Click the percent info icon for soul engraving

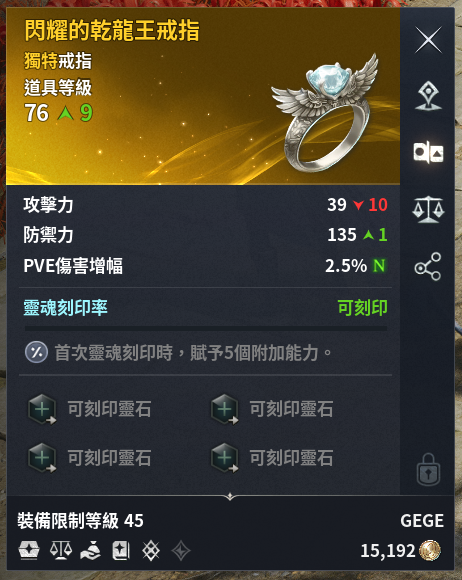coord(36,352)
